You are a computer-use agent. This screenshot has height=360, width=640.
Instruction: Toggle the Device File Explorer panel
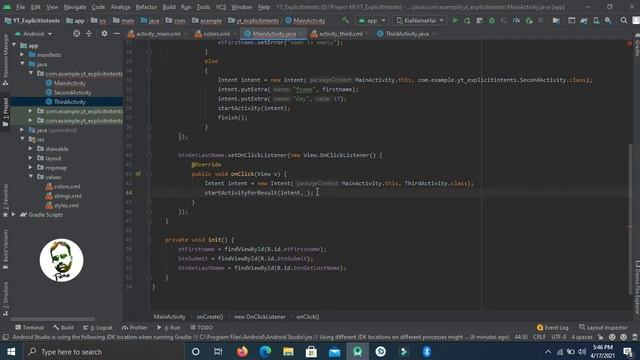point(636,288)
